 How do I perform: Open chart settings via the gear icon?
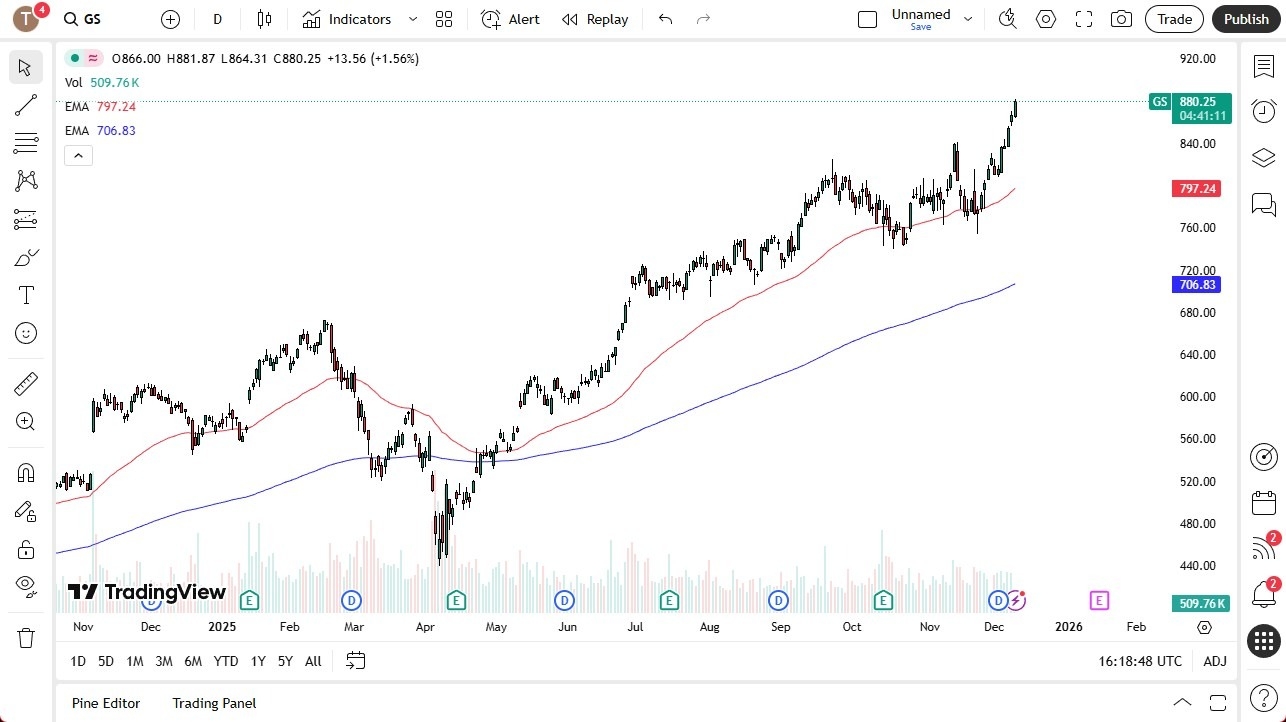1045,18
